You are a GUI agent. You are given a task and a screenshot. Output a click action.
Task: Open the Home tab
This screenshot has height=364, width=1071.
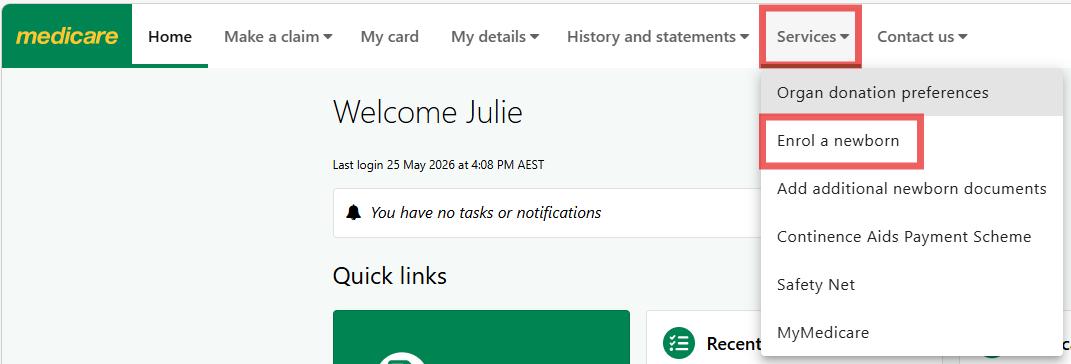[x=170, y=36]
